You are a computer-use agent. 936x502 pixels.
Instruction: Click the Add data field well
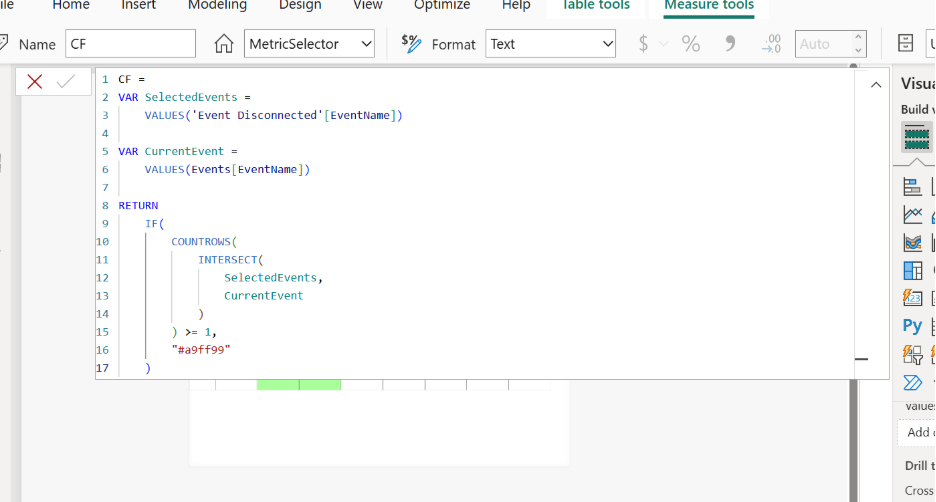[916, 432]
